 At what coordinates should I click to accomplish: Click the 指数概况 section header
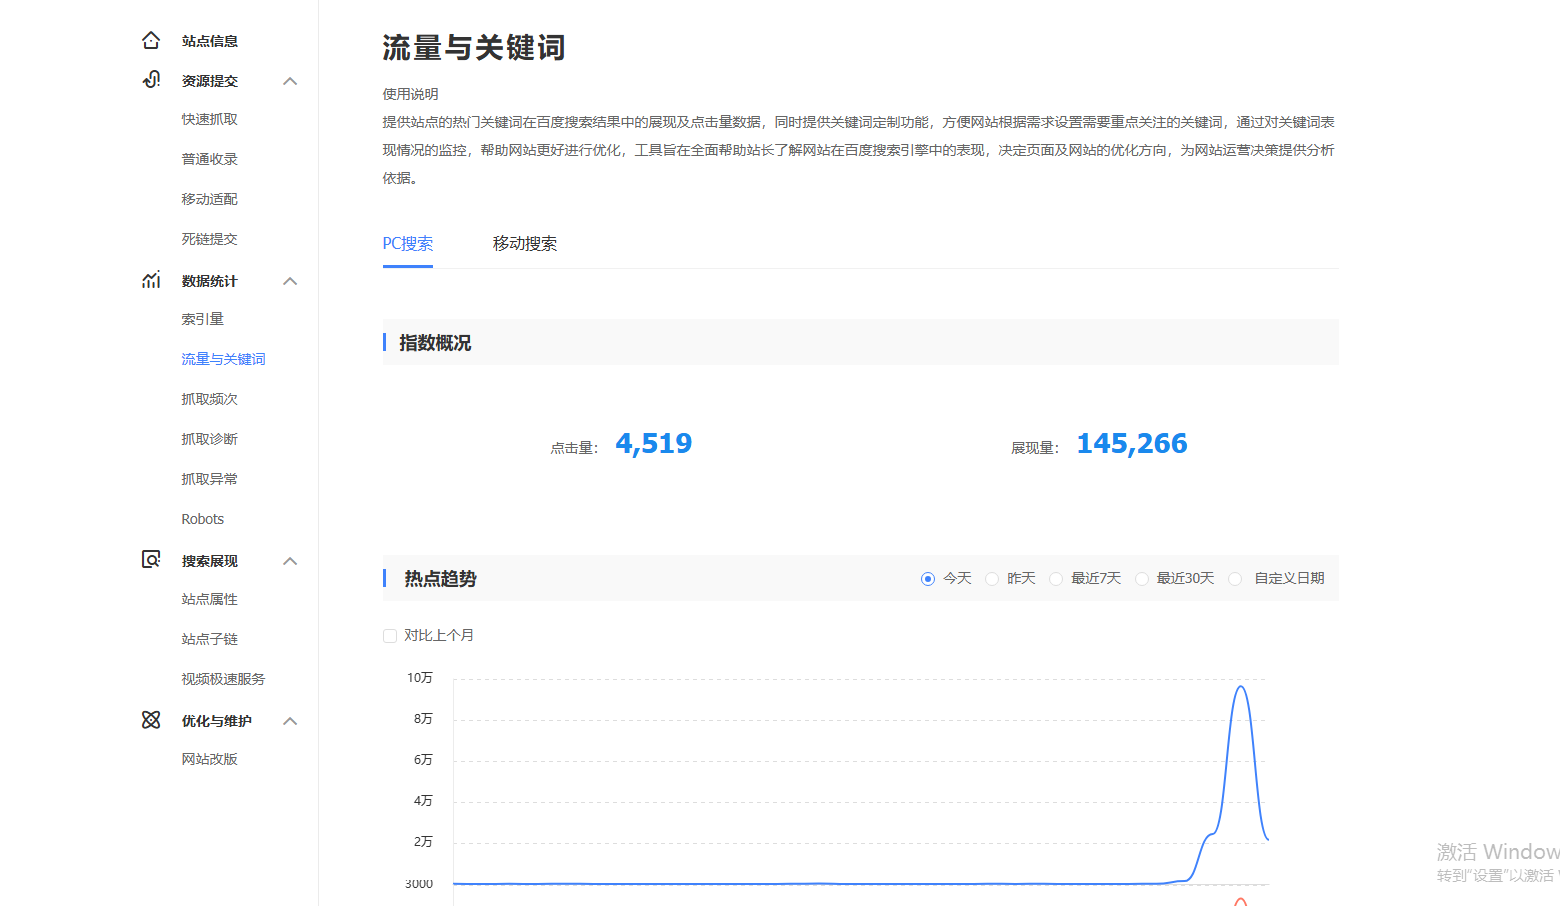(x=435, y=343)
